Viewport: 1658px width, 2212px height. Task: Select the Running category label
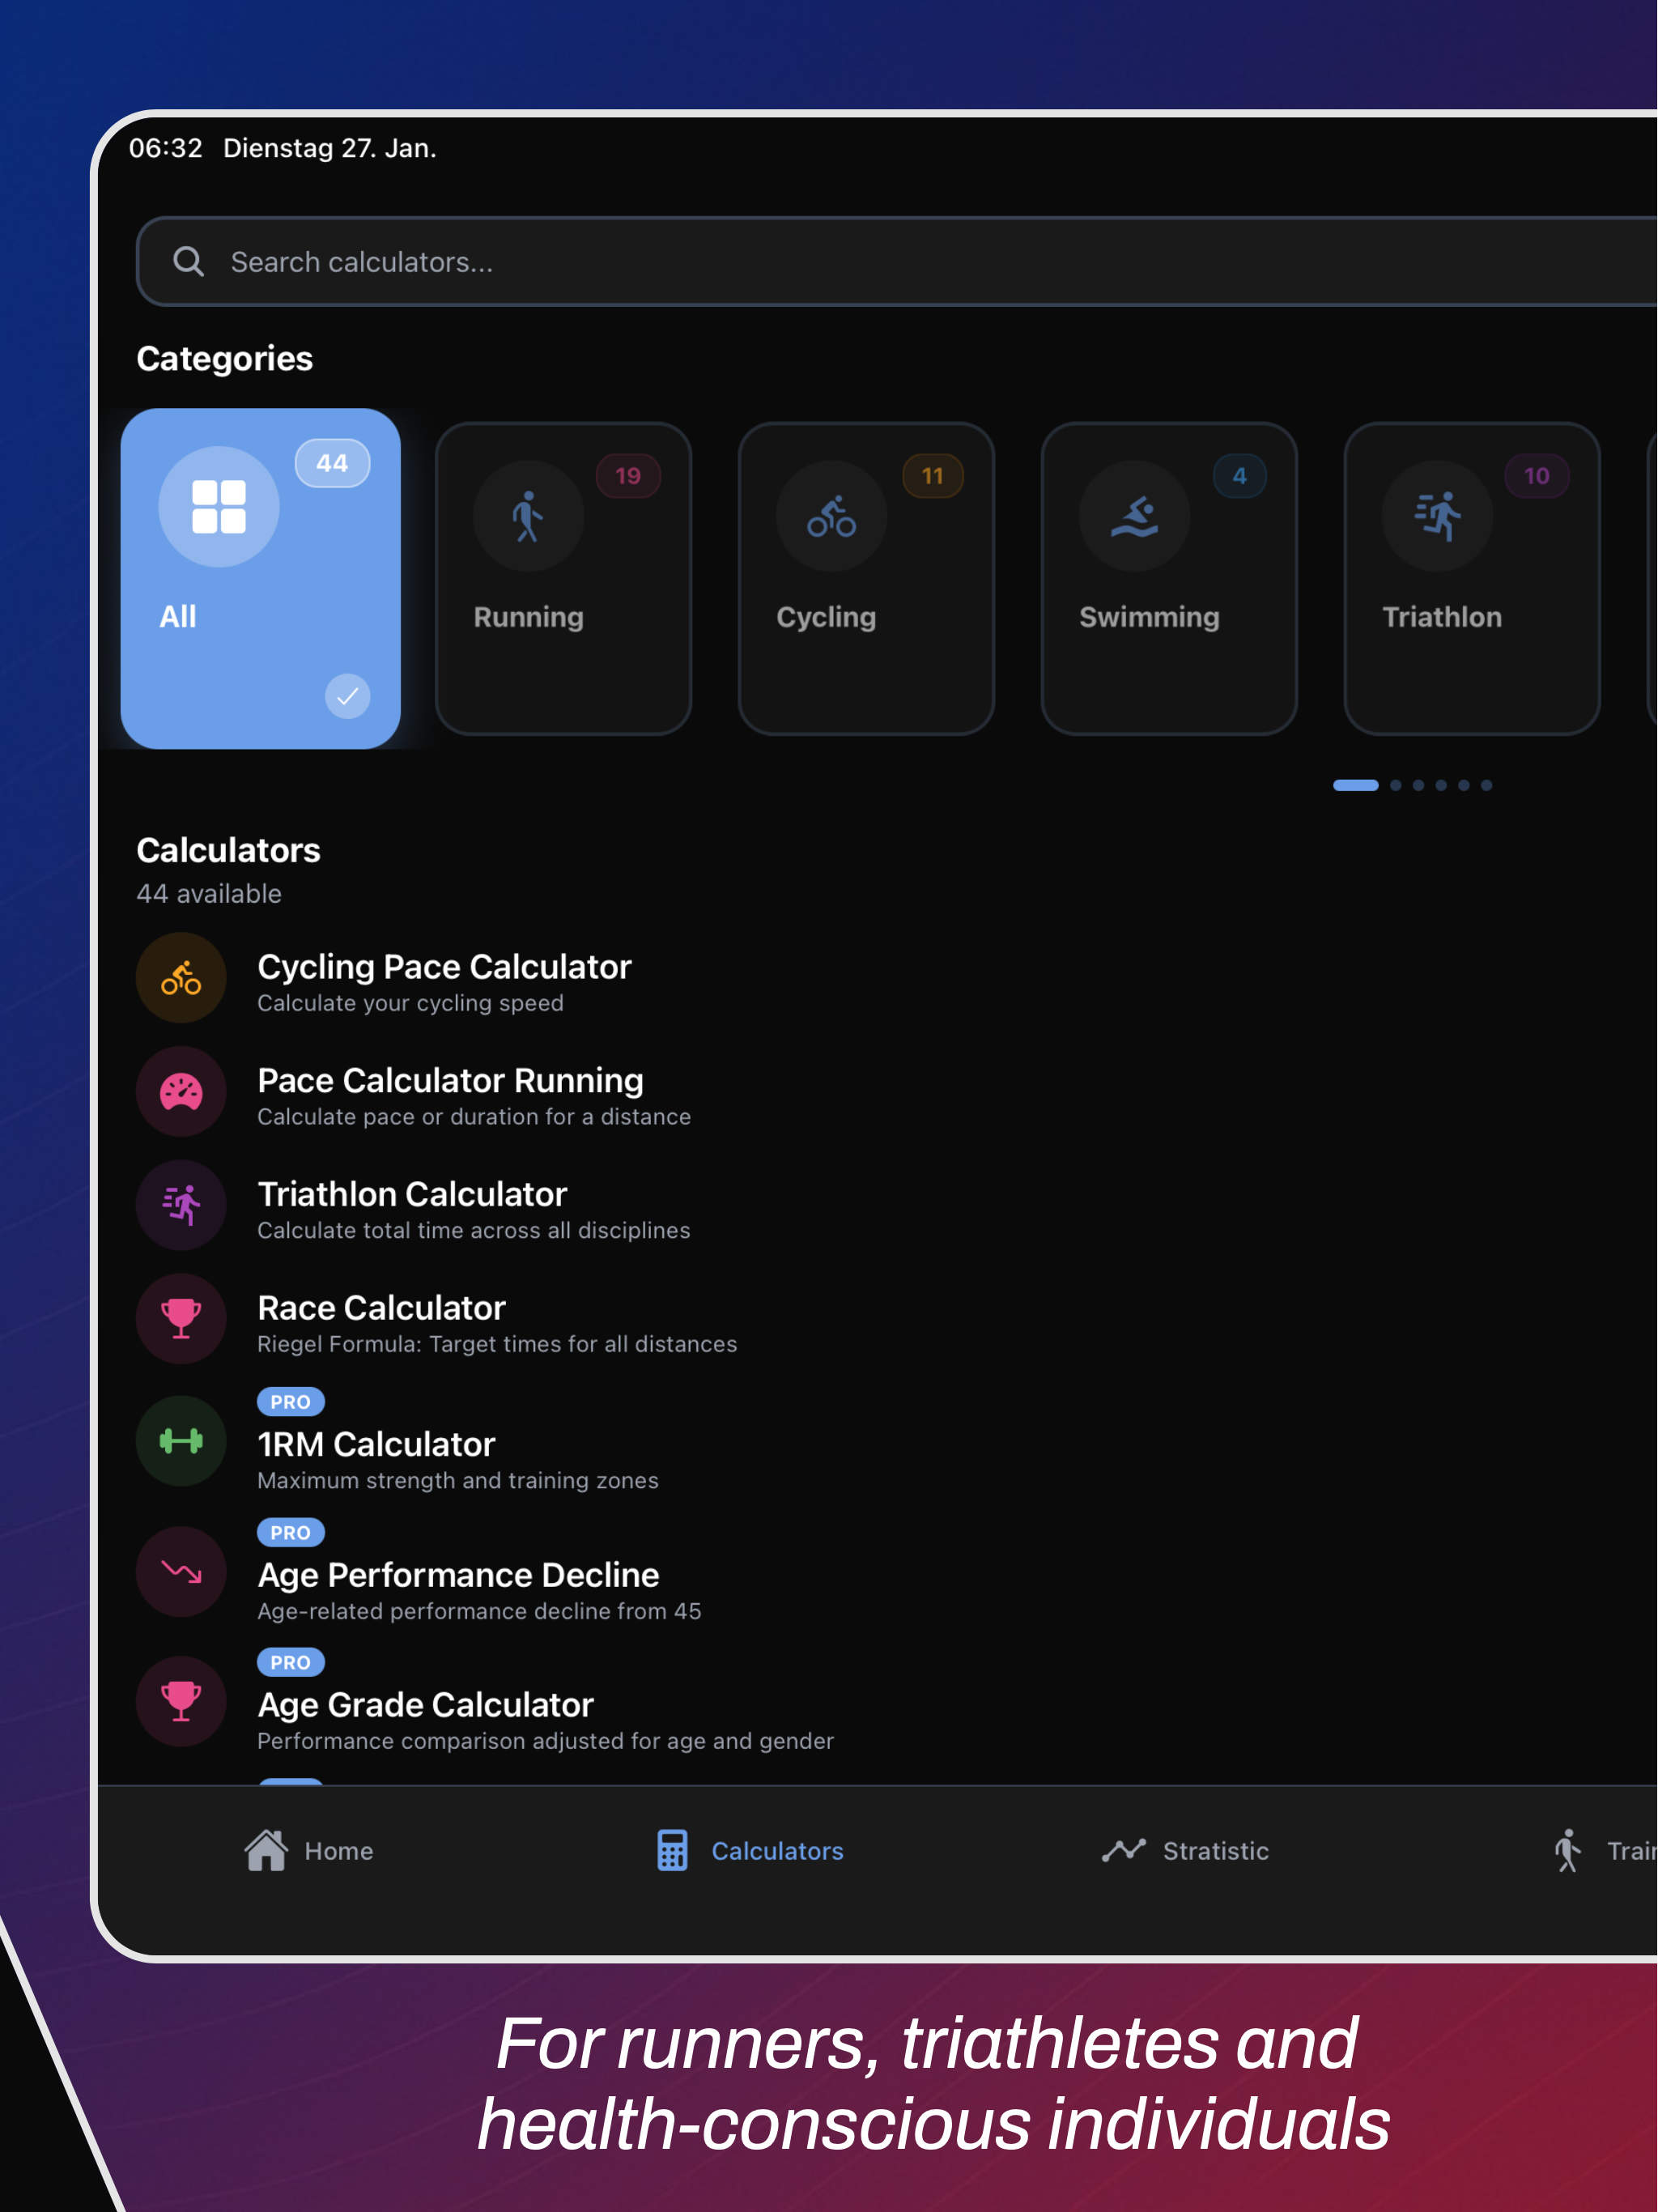(x=528, y=617)
